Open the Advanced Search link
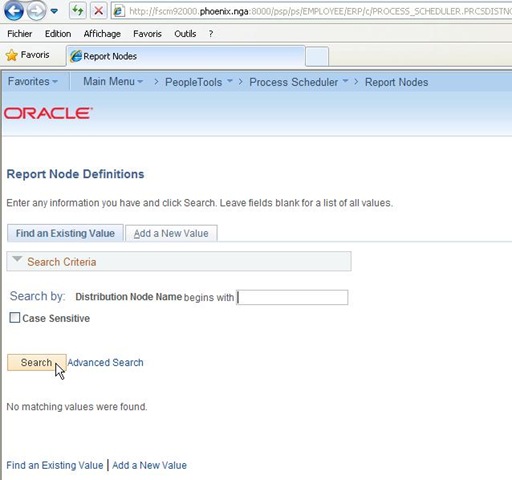This screenshot has height=480, width=512. [105, 362]
